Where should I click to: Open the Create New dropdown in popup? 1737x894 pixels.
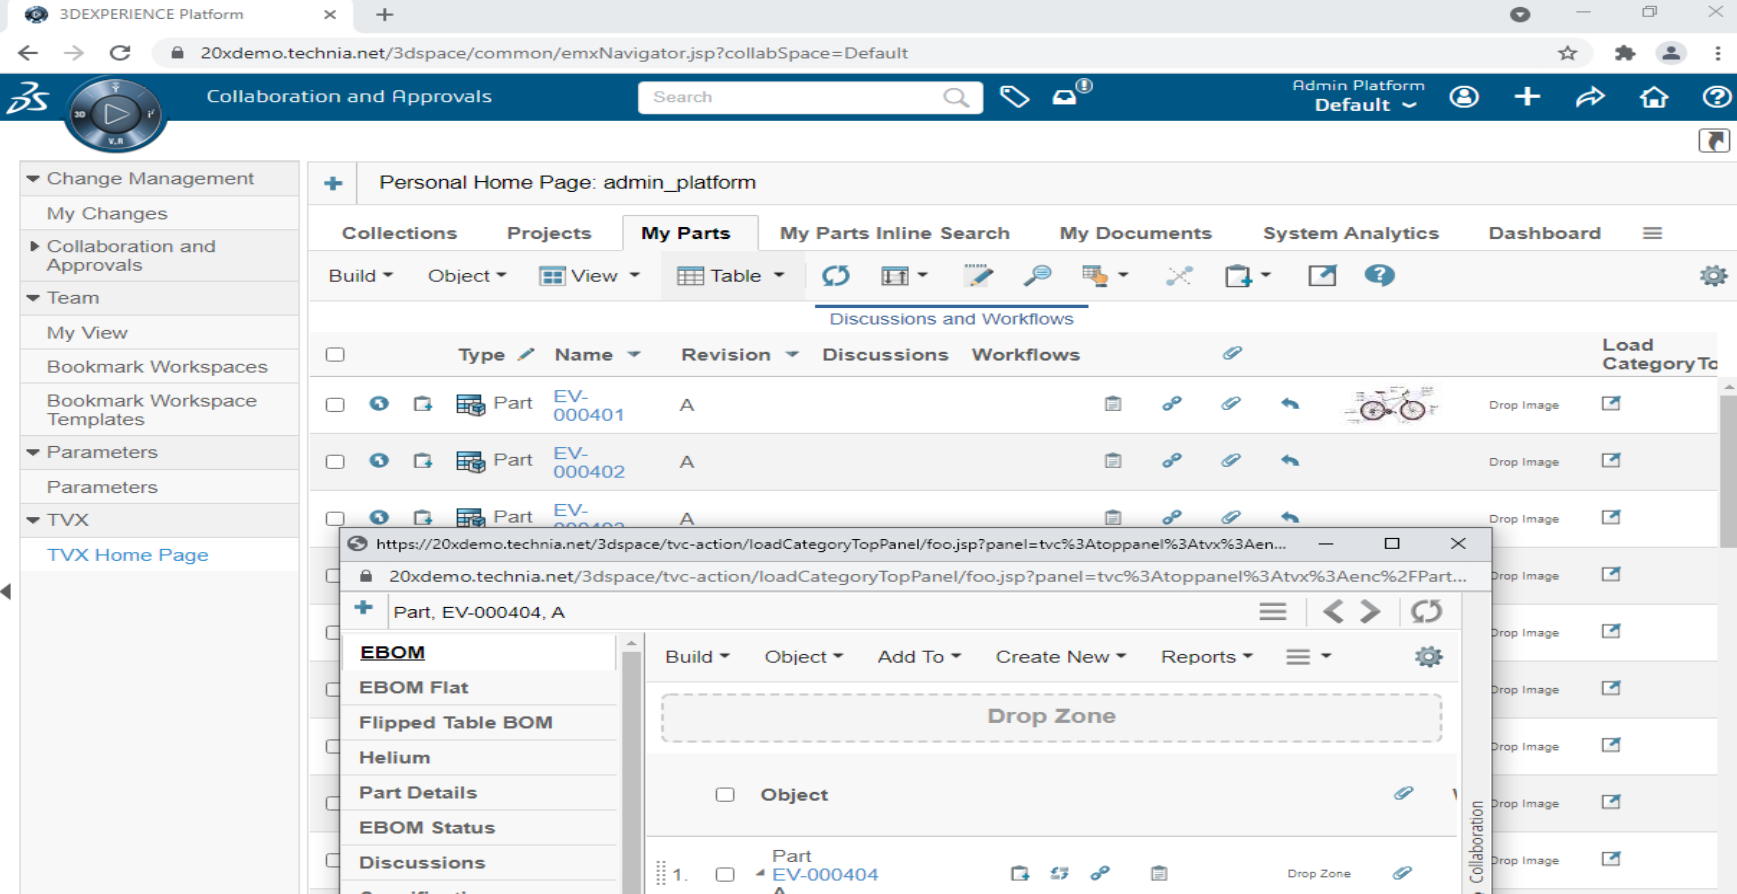tap(1060, 657)
